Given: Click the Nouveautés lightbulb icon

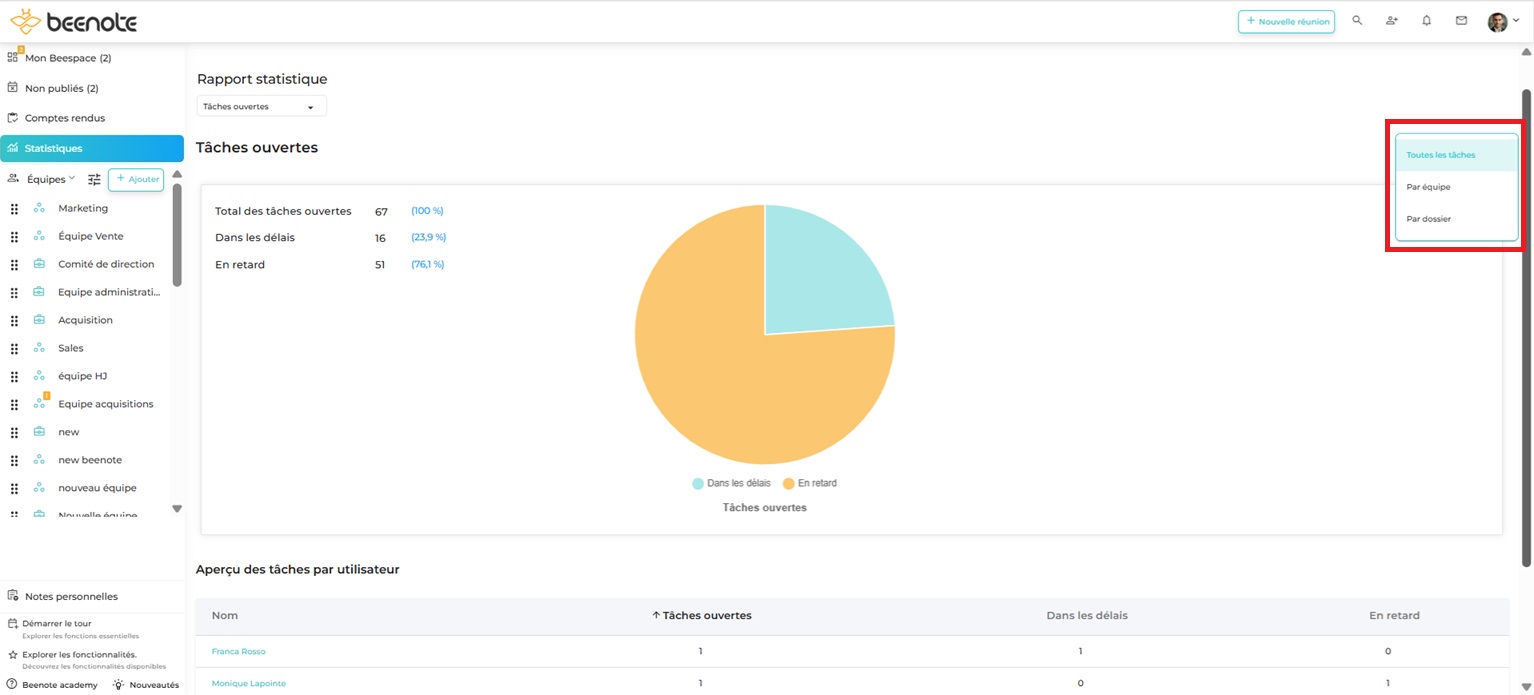Looking at the screenshot, I should 118,685.
